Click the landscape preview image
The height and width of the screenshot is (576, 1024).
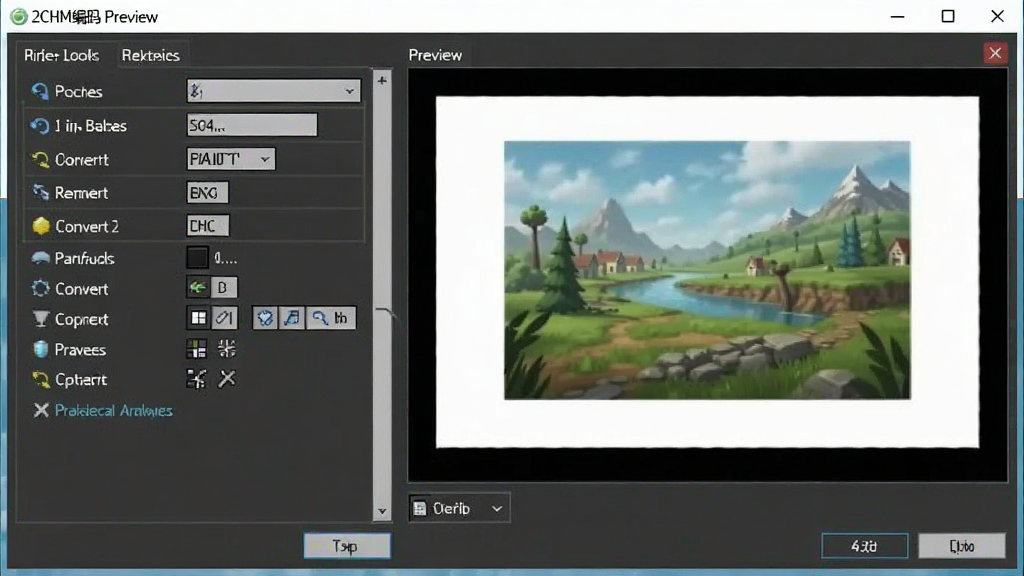point(707,270)
